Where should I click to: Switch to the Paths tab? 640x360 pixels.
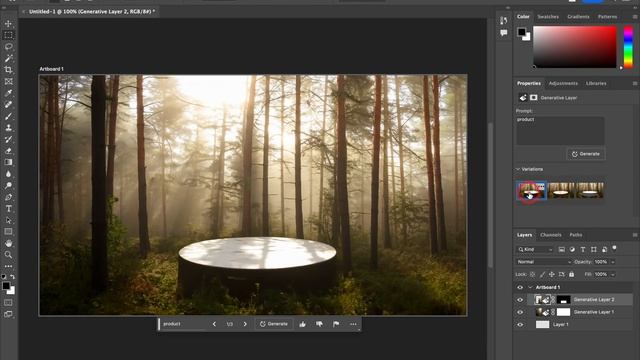pyautogui.click(x=576, y=235)
